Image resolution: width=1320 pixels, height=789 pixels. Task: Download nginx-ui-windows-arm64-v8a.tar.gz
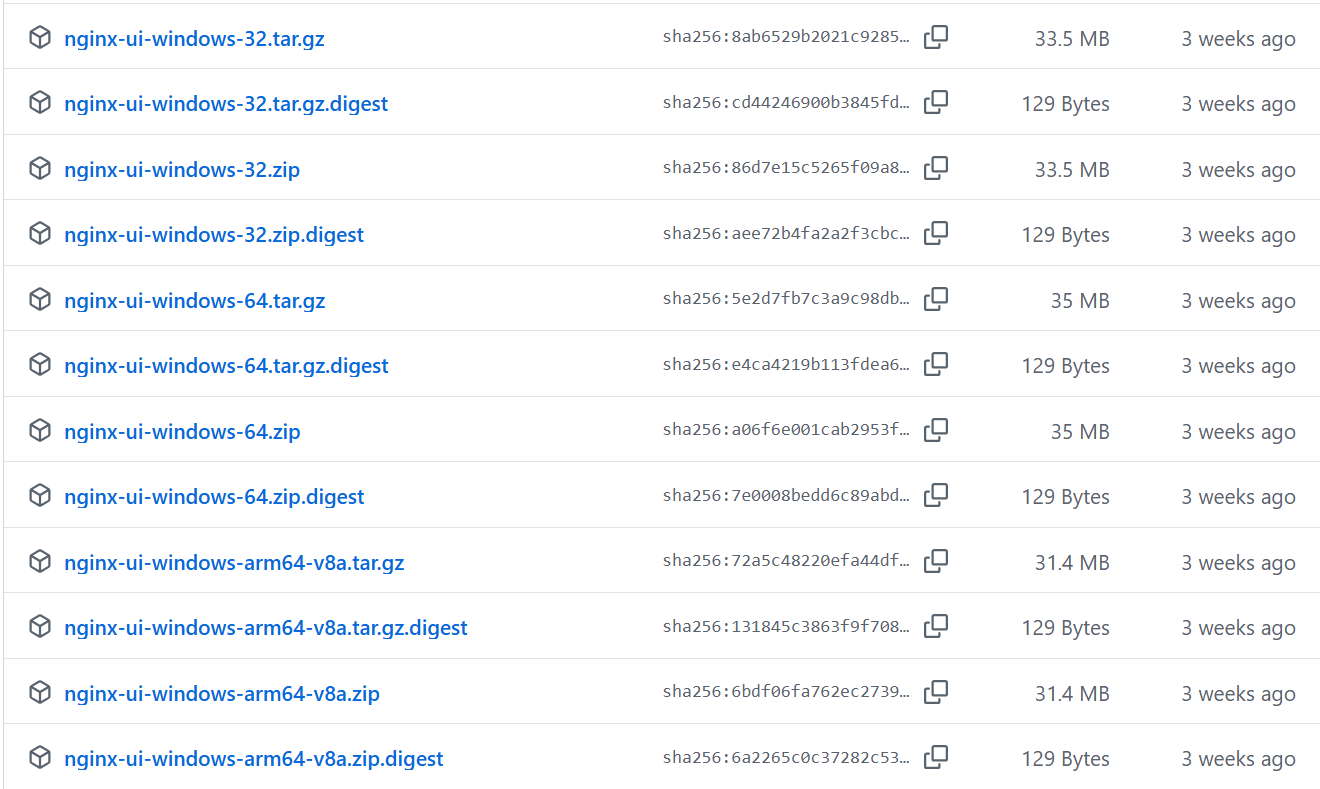234,563
